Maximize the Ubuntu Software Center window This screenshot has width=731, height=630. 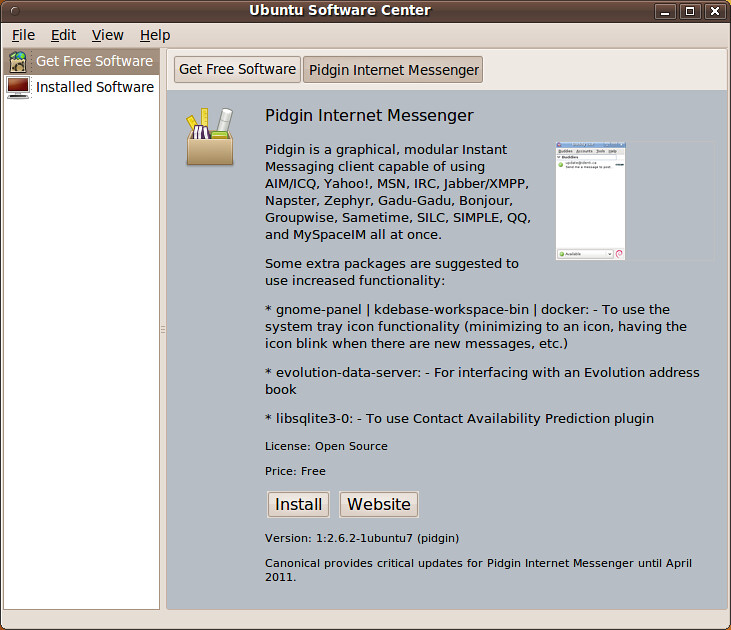pos(690,11)
